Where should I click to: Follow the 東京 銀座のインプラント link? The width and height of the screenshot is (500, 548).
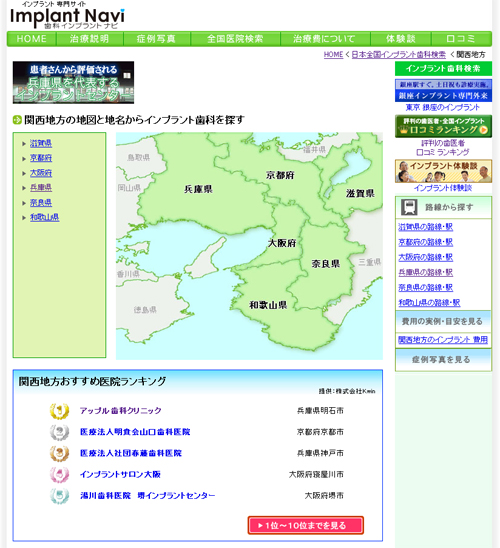coord(443,107)
